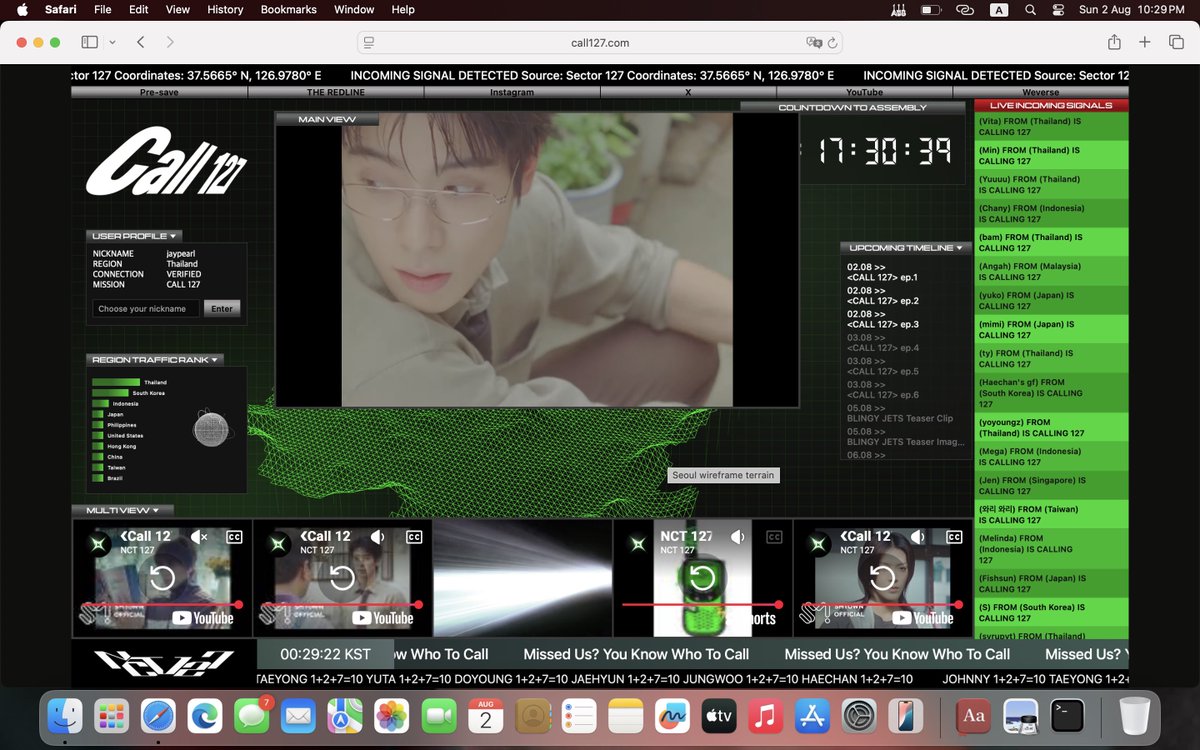Image resolution: width=1200 pixels, height=750 pixels.
Task: Open Messages from the Dock
Action: 251,716
